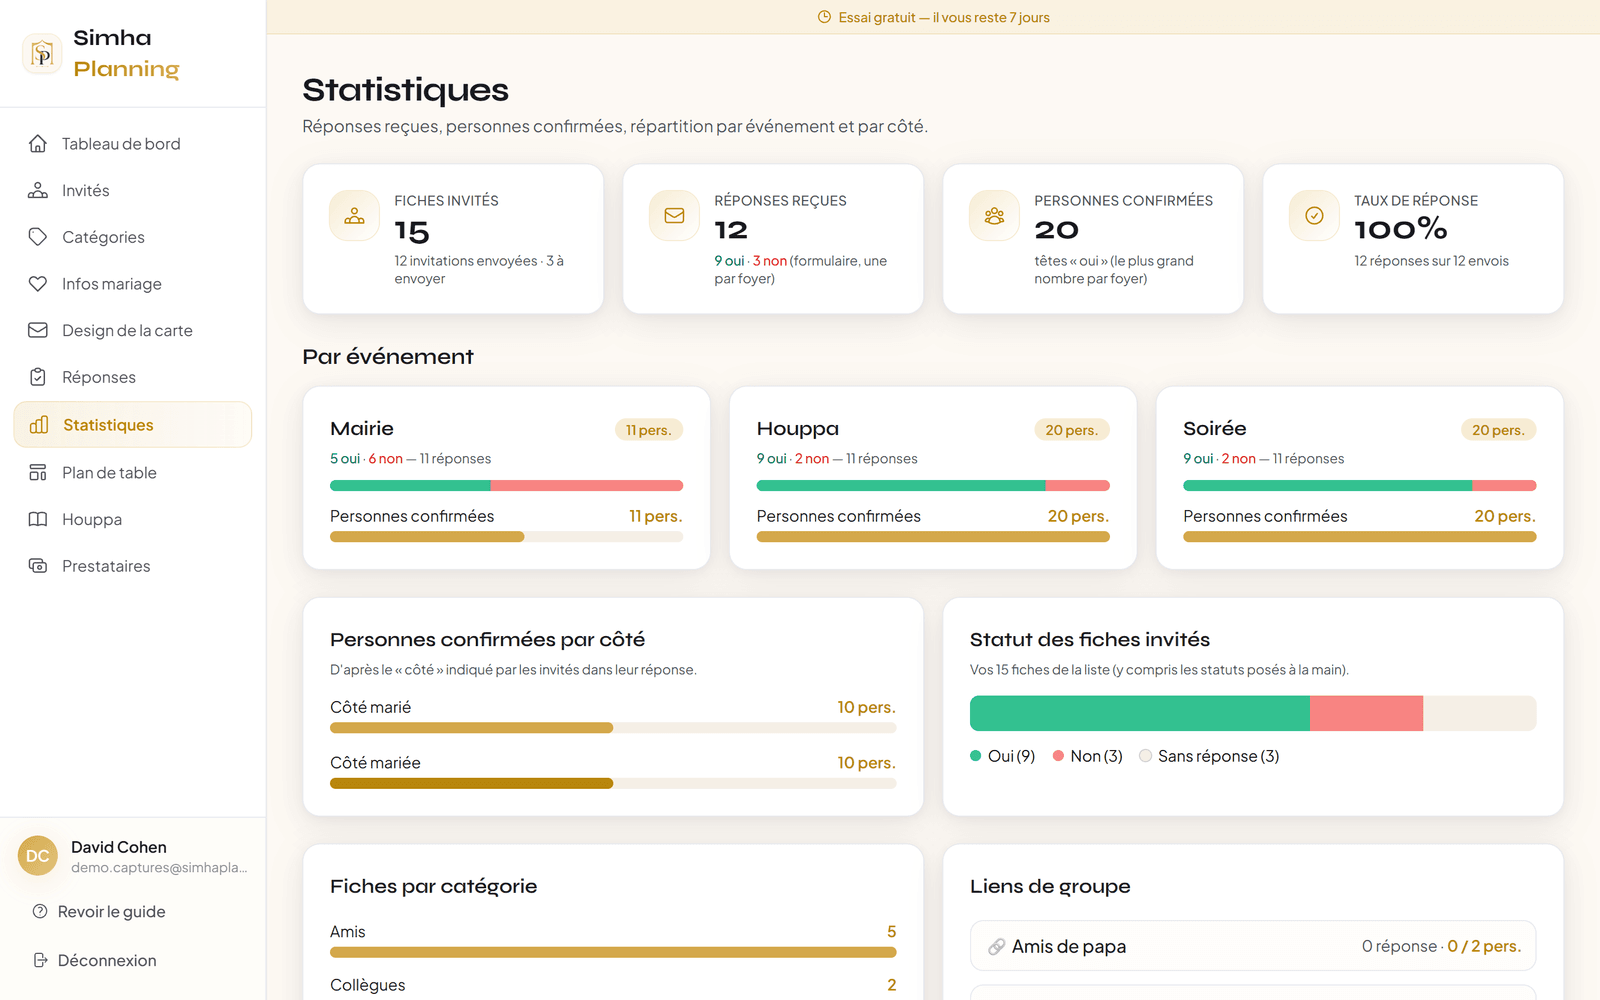Click the layout icon beside Plan de table
This screenshot has width=1600, height=1000.
pos(38,472)
